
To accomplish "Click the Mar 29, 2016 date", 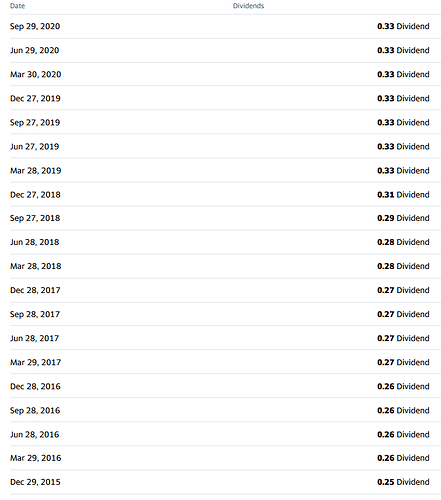I will coord(36,458).
